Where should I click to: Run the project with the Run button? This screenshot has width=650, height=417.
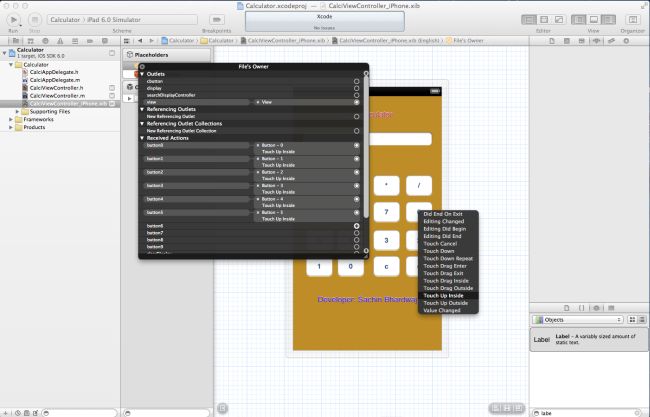pyautogui.click(x=13, y=19)
